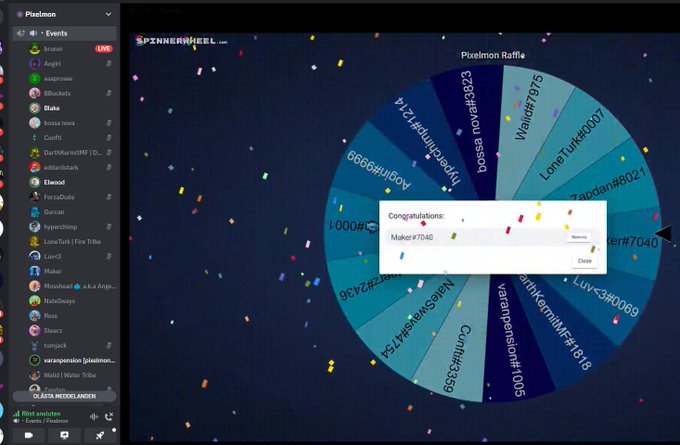Select user name LoneTurk | Fire Tribe
The image size is (680, 445).
point(72,242)
